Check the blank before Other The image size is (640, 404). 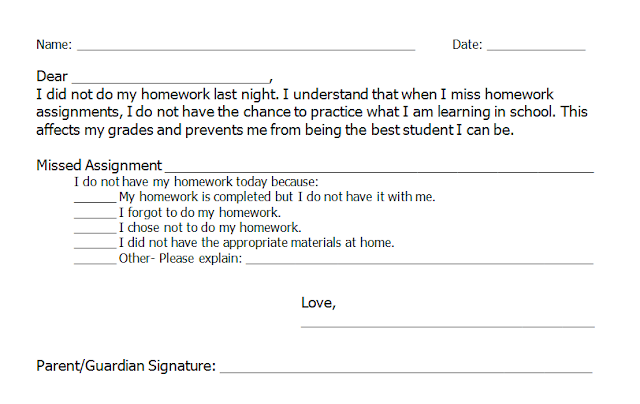point(95,261)
